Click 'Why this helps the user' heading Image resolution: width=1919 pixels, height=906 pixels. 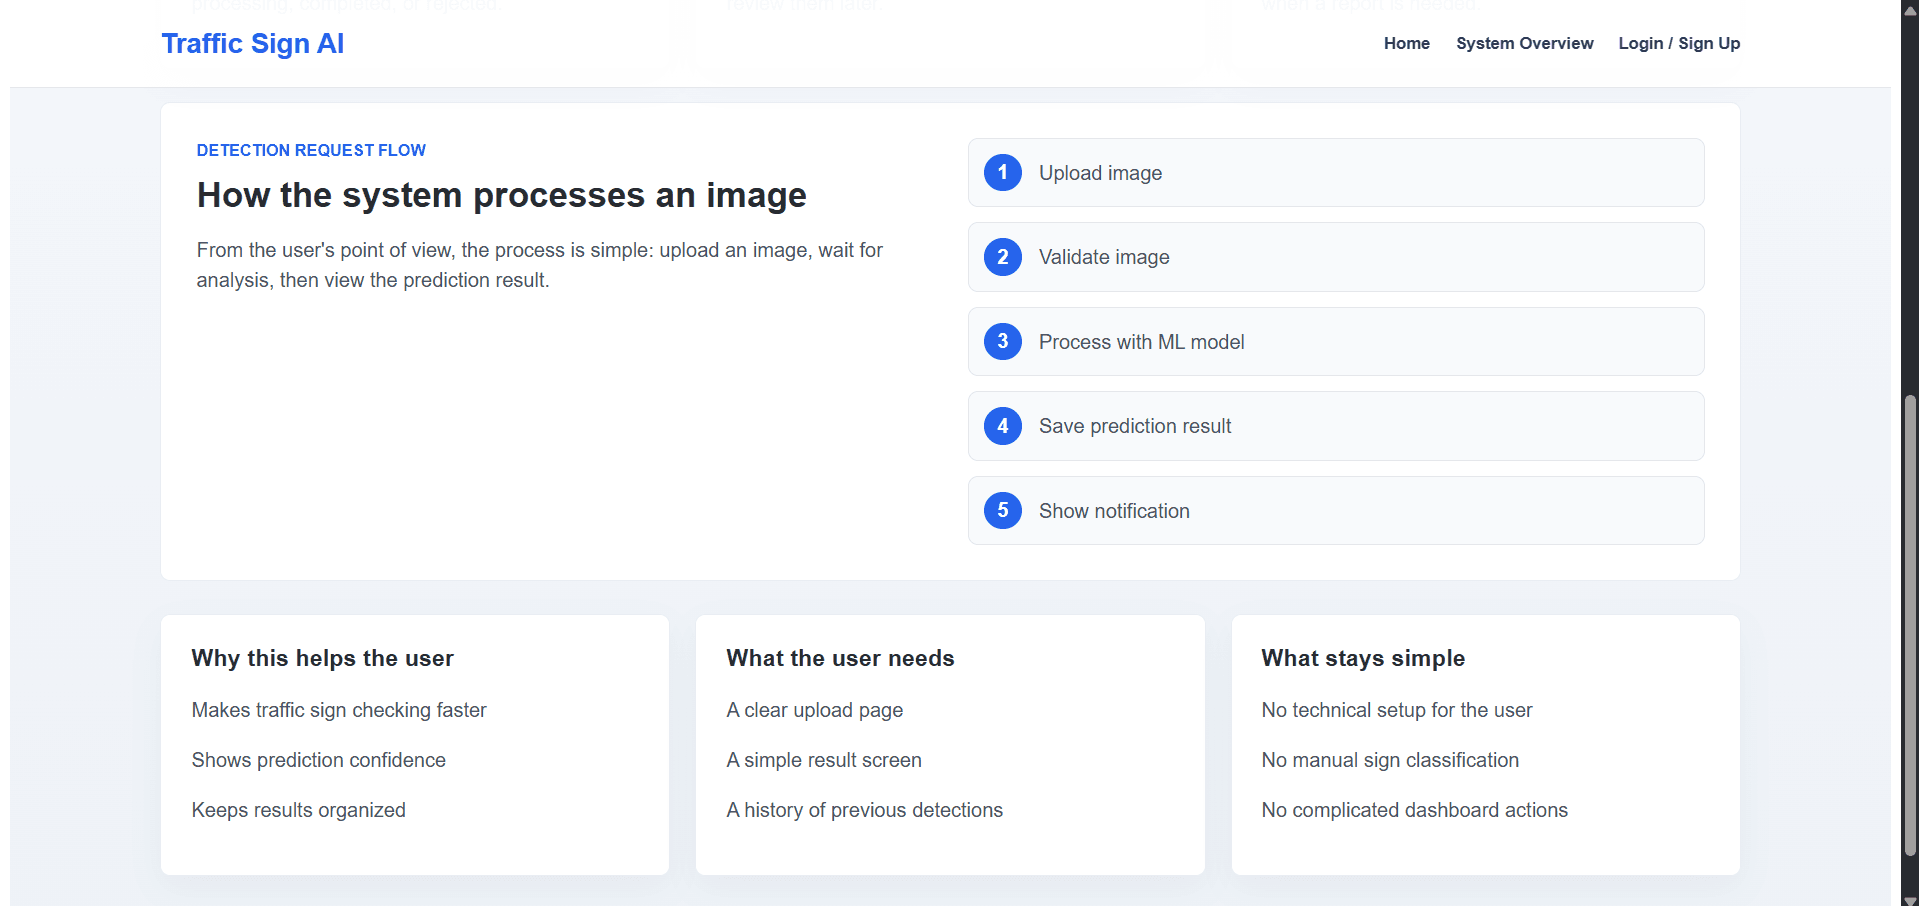point(323,658)
